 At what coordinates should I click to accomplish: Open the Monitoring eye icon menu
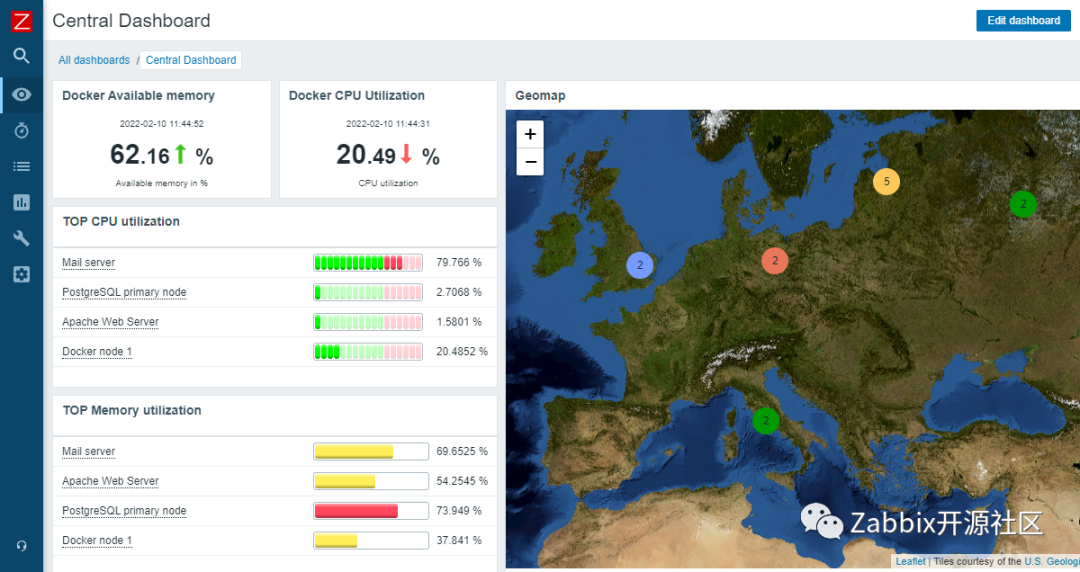click(x=21, y=94)
